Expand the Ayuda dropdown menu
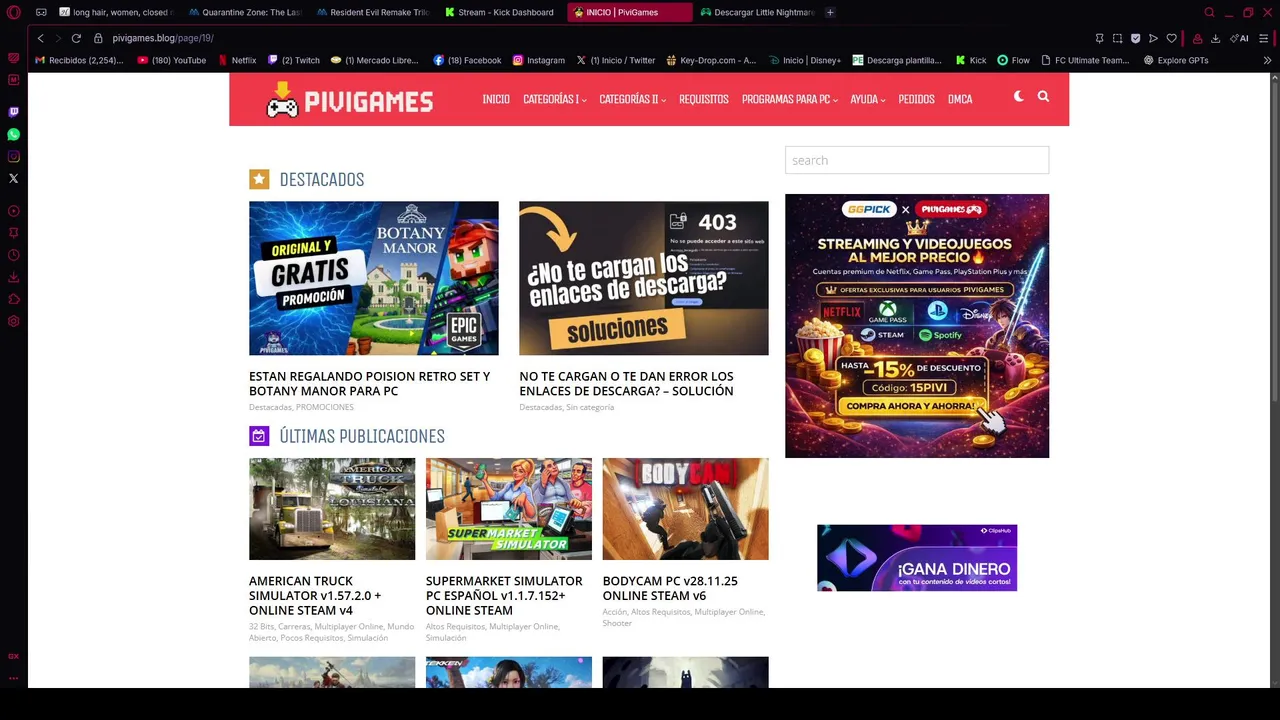 [867, 99]
